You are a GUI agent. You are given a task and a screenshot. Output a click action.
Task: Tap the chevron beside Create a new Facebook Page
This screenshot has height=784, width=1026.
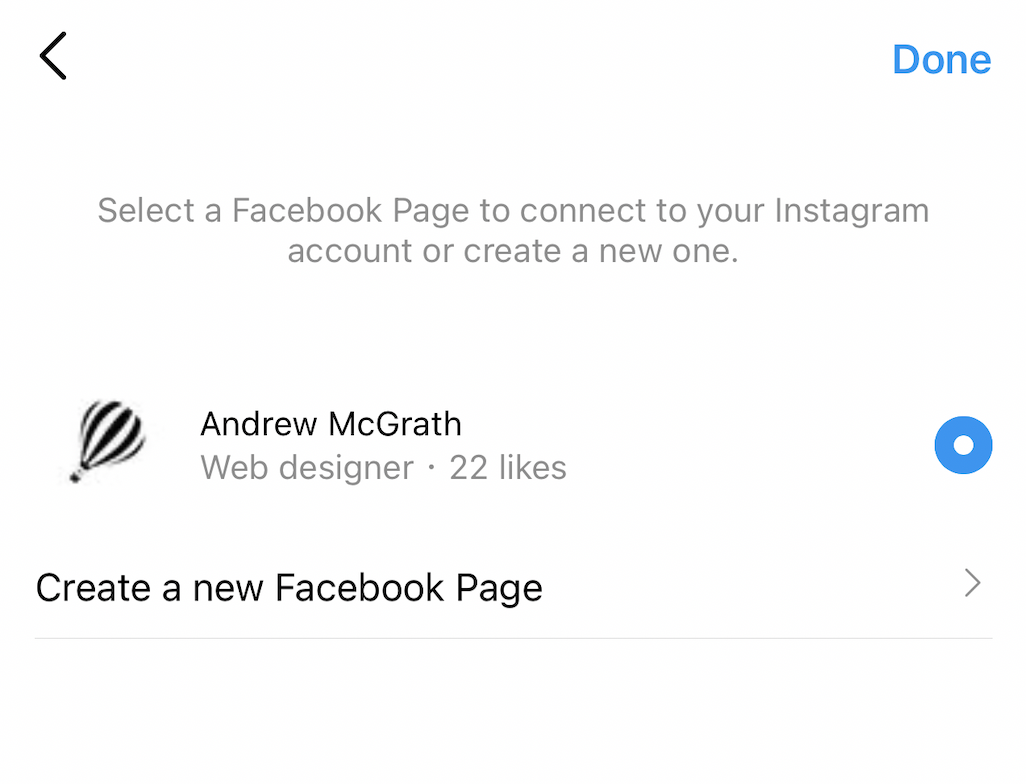point(972,584)
